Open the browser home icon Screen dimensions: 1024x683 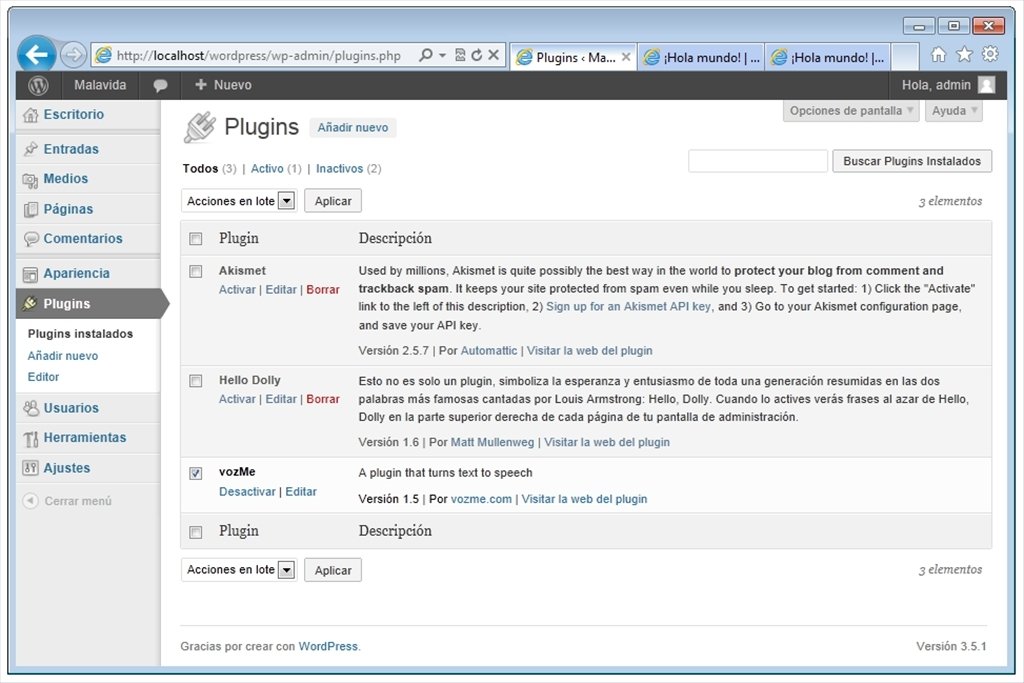[938, 55]
